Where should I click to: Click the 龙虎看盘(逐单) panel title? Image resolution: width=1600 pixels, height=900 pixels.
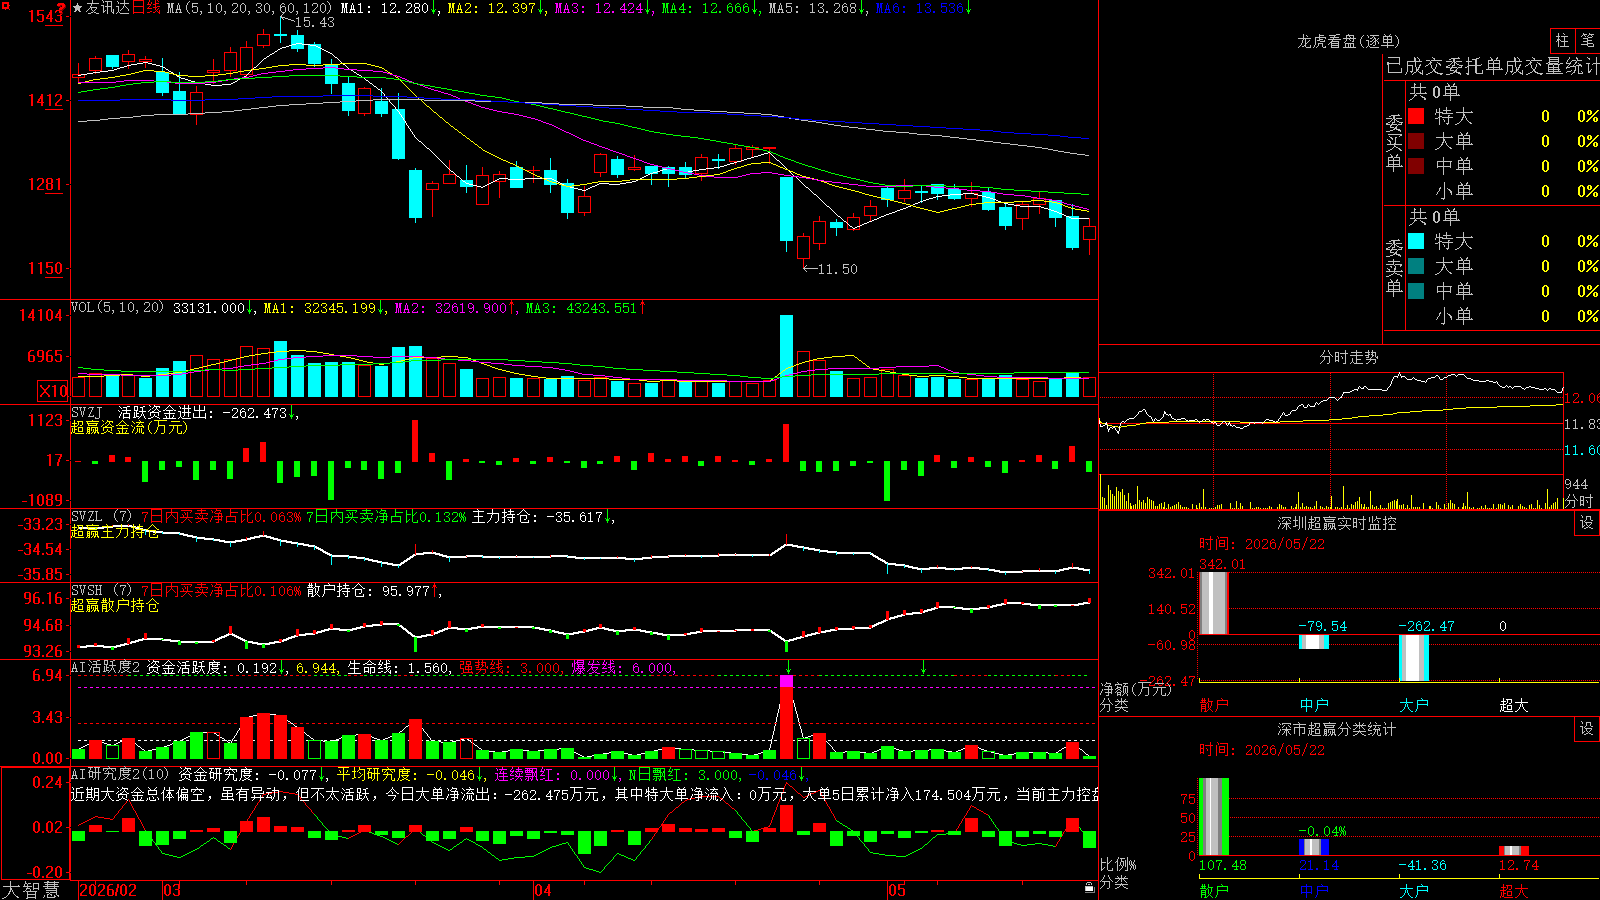click(x=1348, y=41)
